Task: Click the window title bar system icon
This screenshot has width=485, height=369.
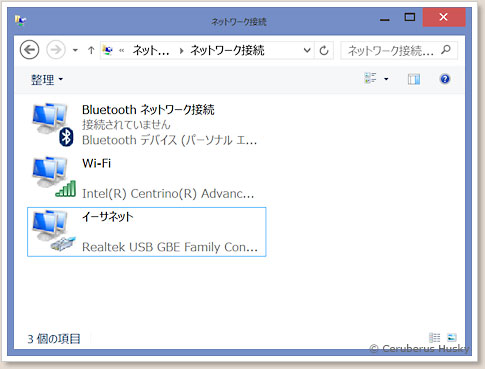Action: click(20, 20)
